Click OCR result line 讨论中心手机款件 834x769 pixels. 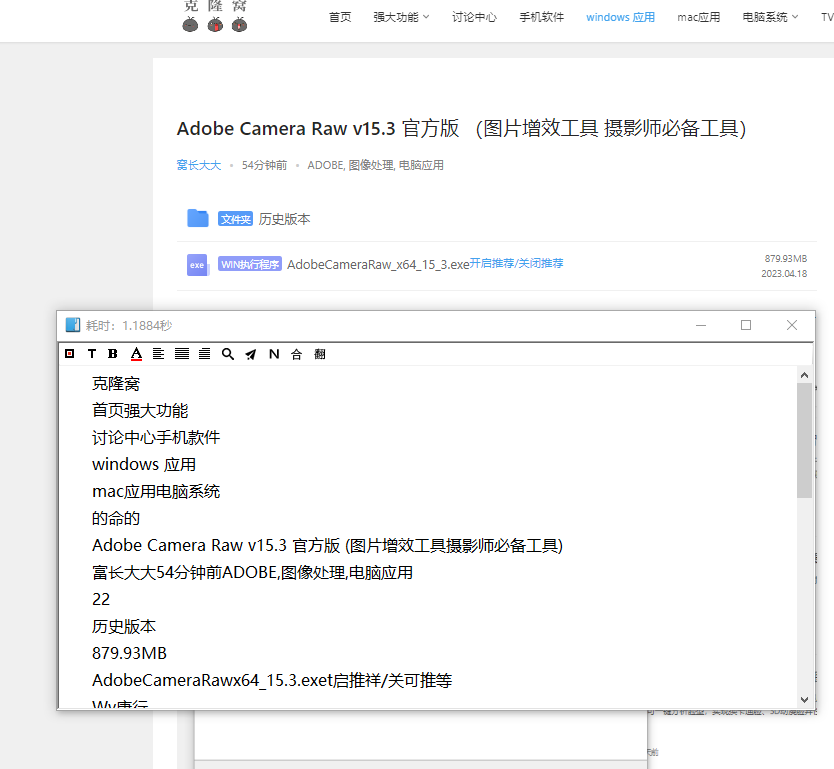(x=156, y=438)
